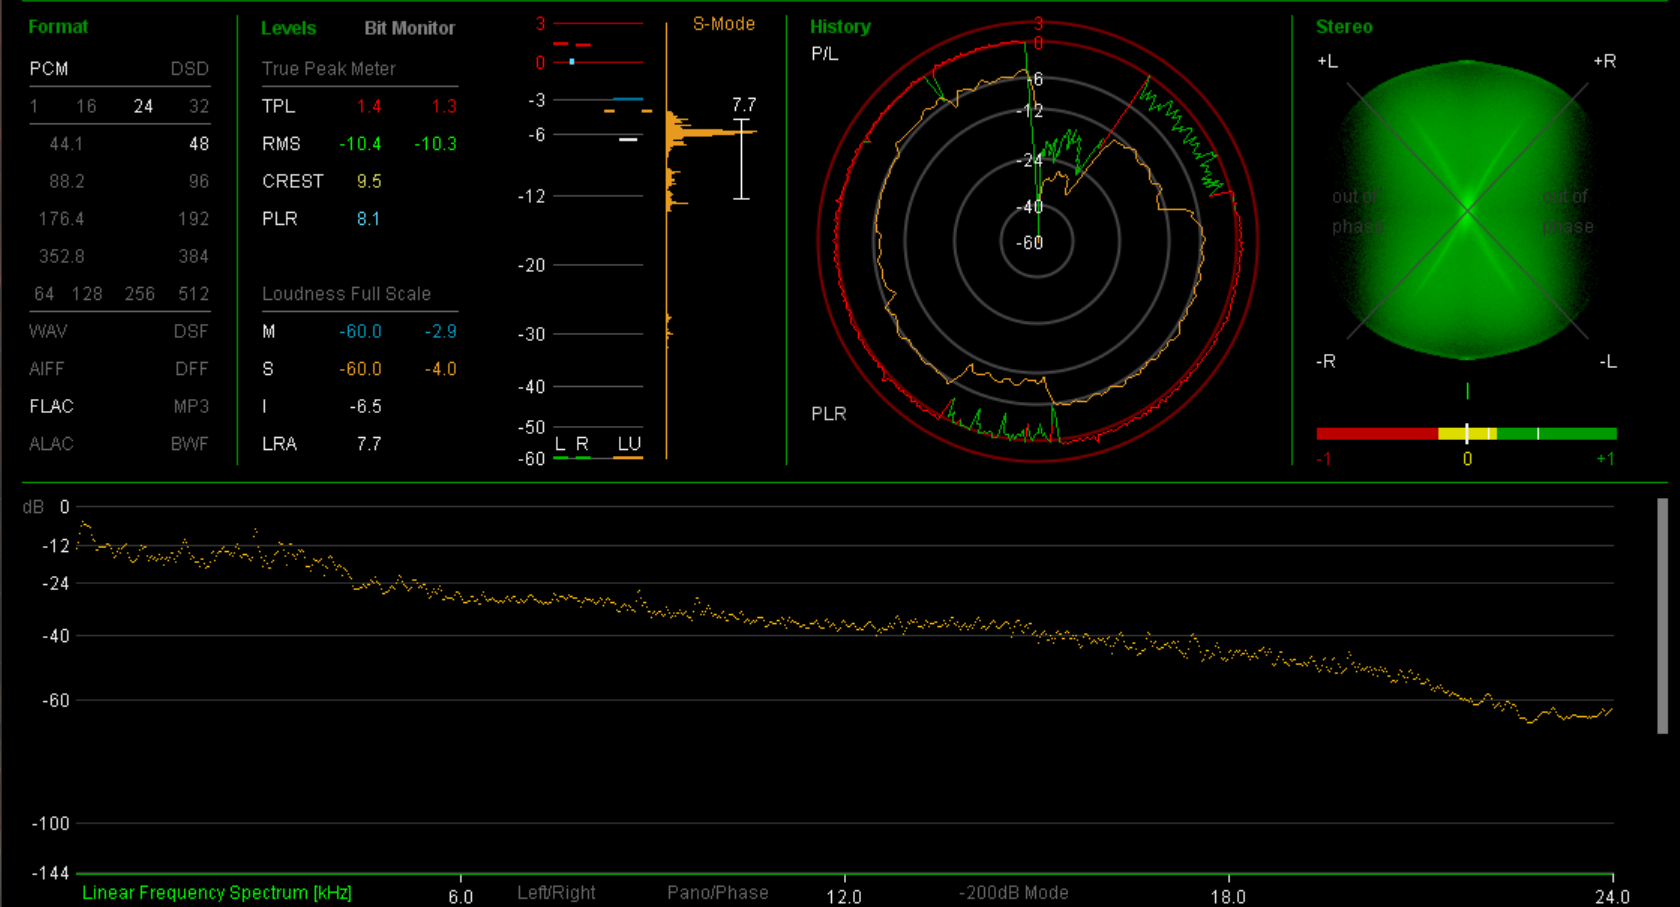1680x907 pixels.
Task: Click the DSF file type label
Action: (x=191, y=332)
